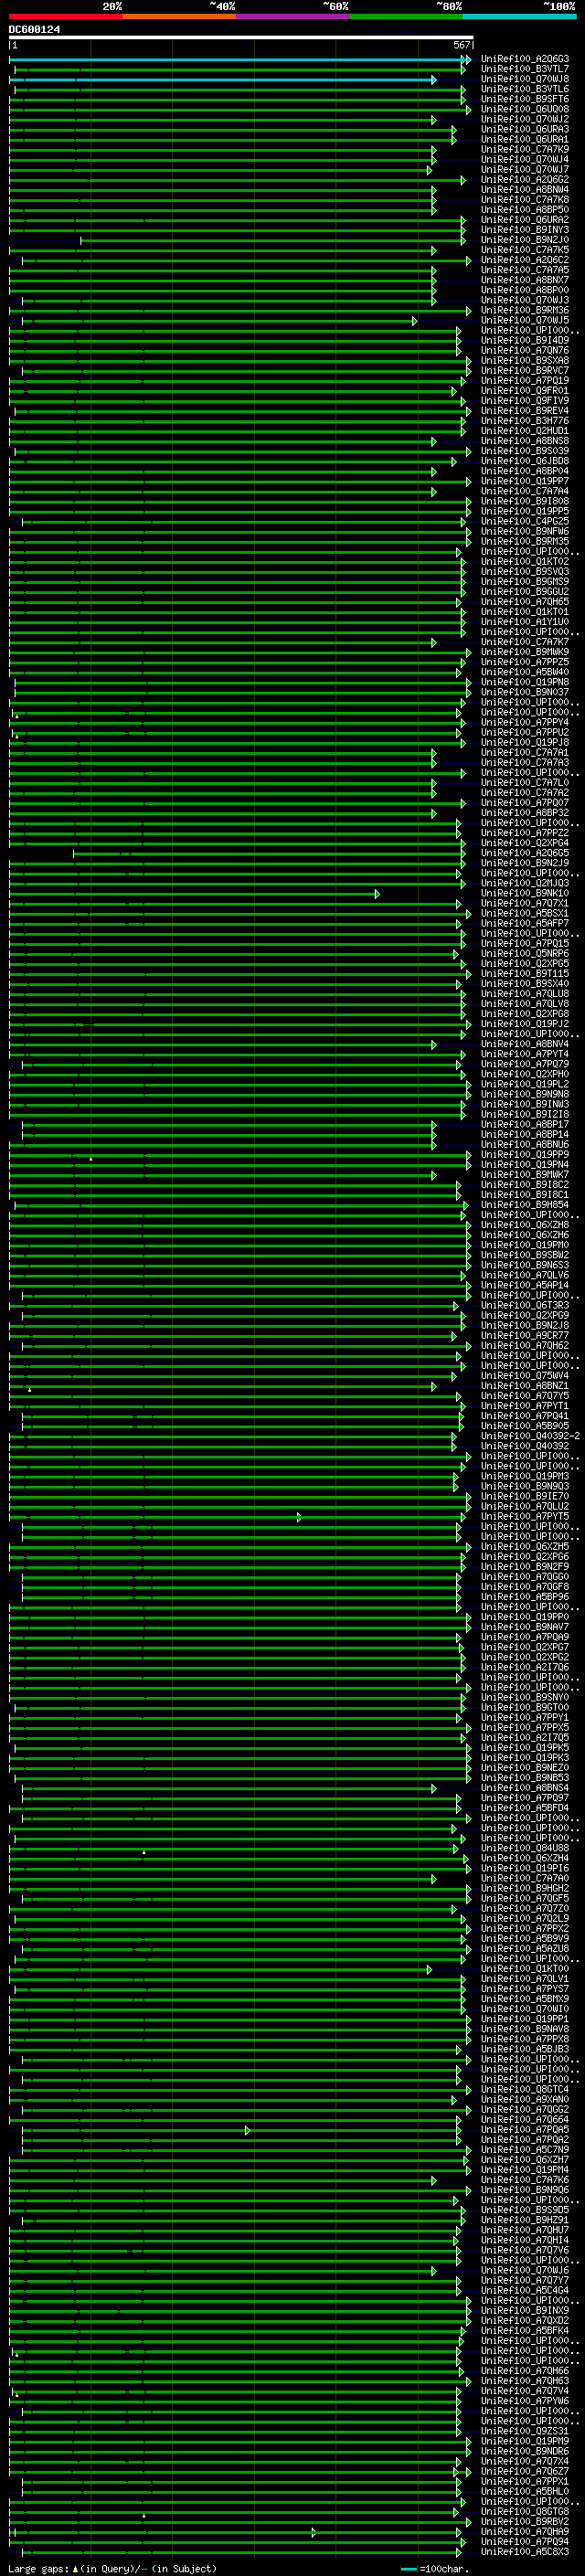Select hit UniRef100_A8BNW4
This screenshot has height=2576, width=585.
(x=525, y=189)
